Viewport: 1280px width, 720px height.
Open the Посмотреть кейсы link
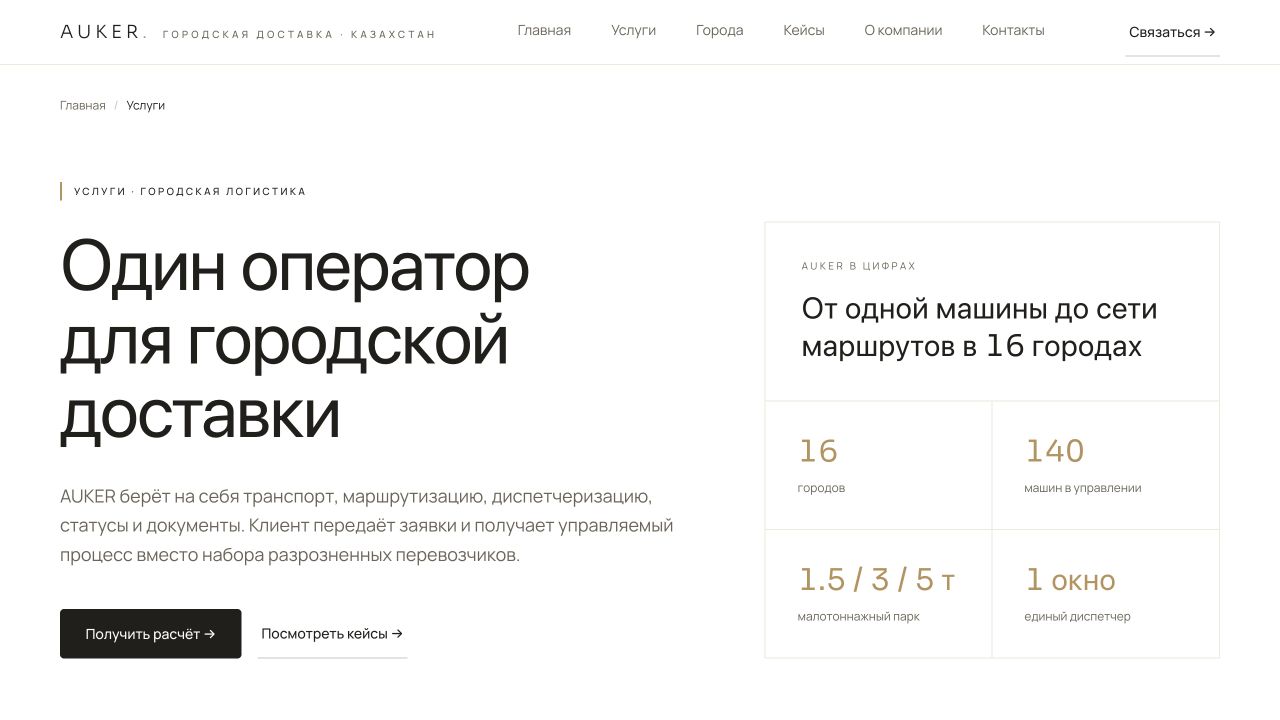332,634
